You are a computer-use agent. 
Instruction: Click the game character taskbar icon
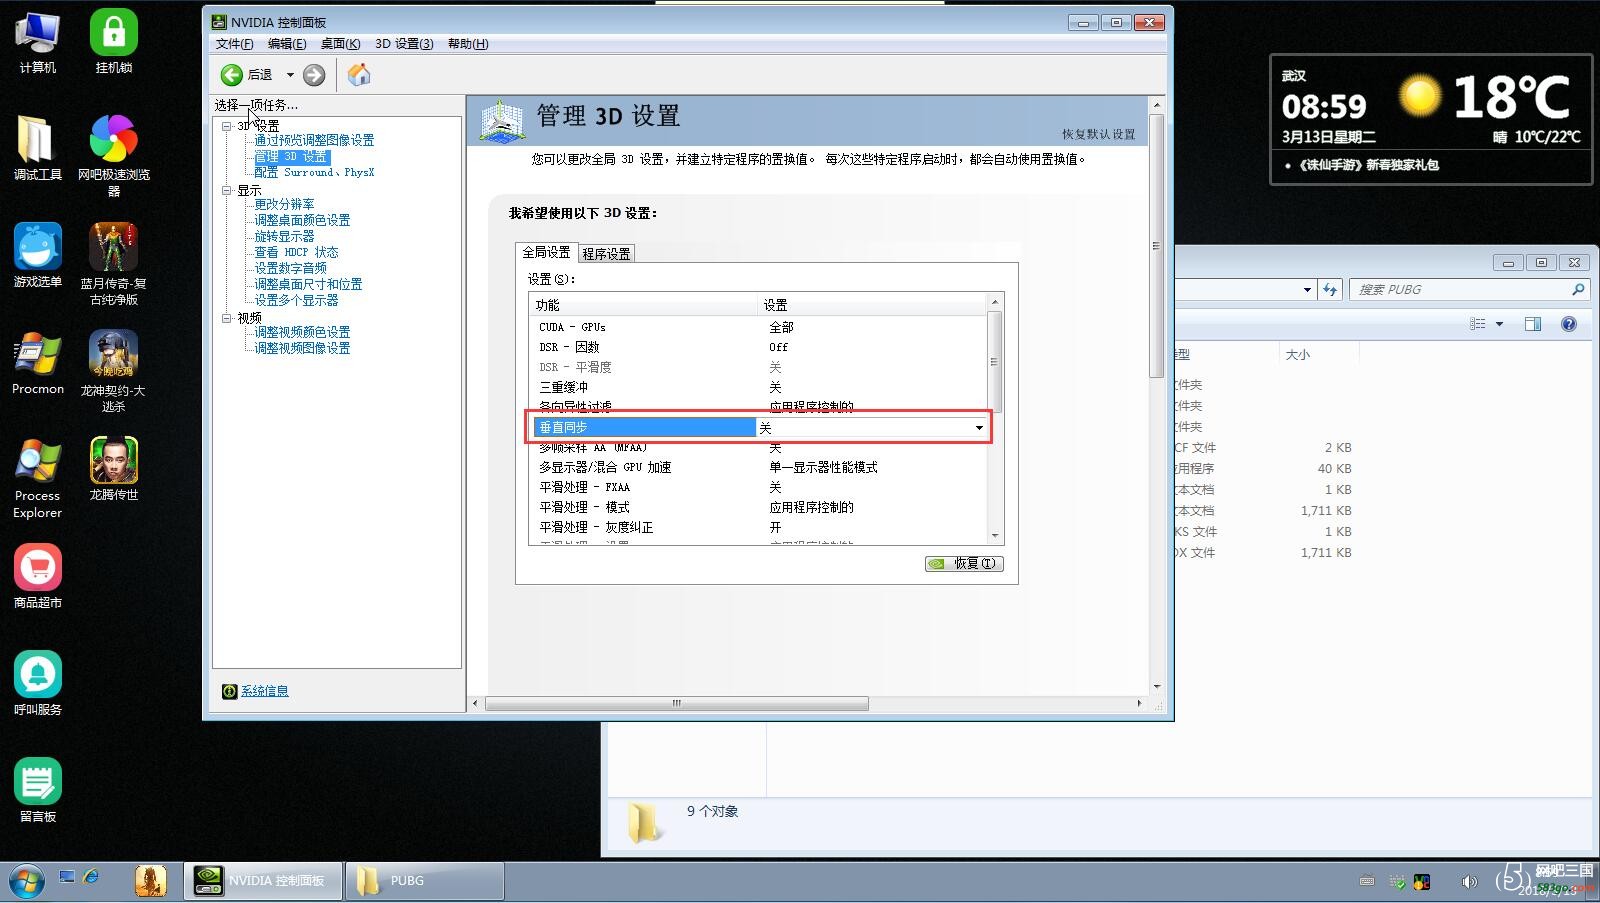tap(151, 881)
